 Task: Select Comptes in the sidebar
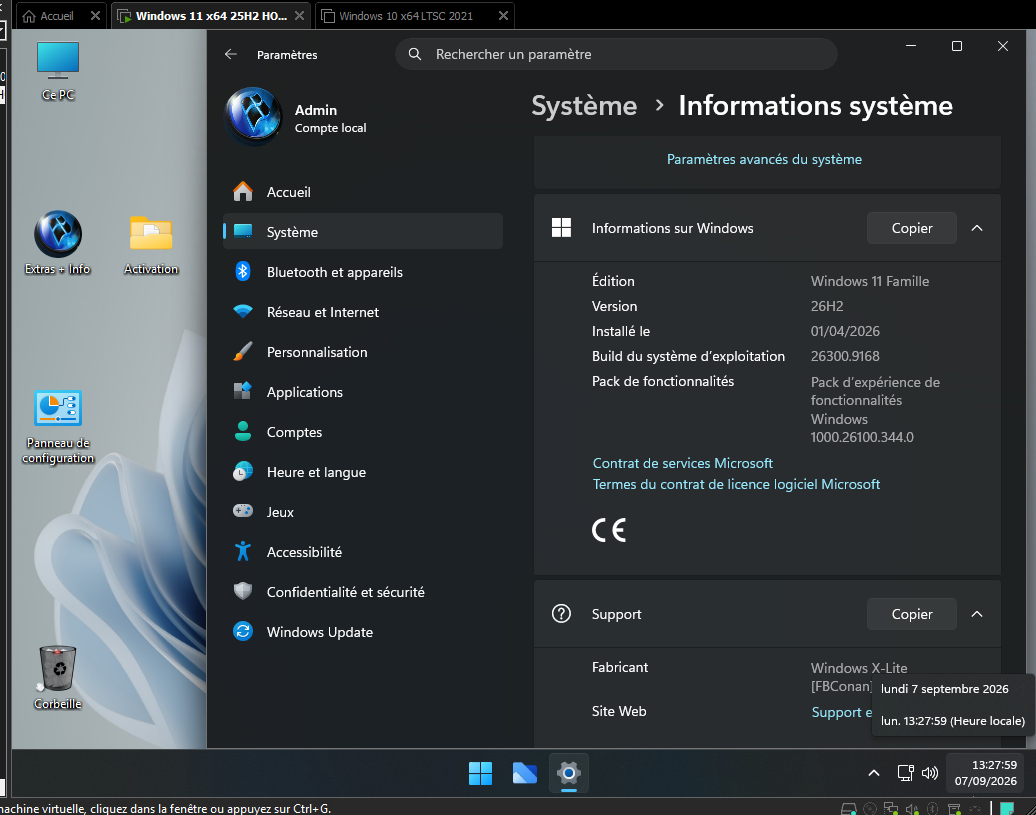[x=363, y=432]
